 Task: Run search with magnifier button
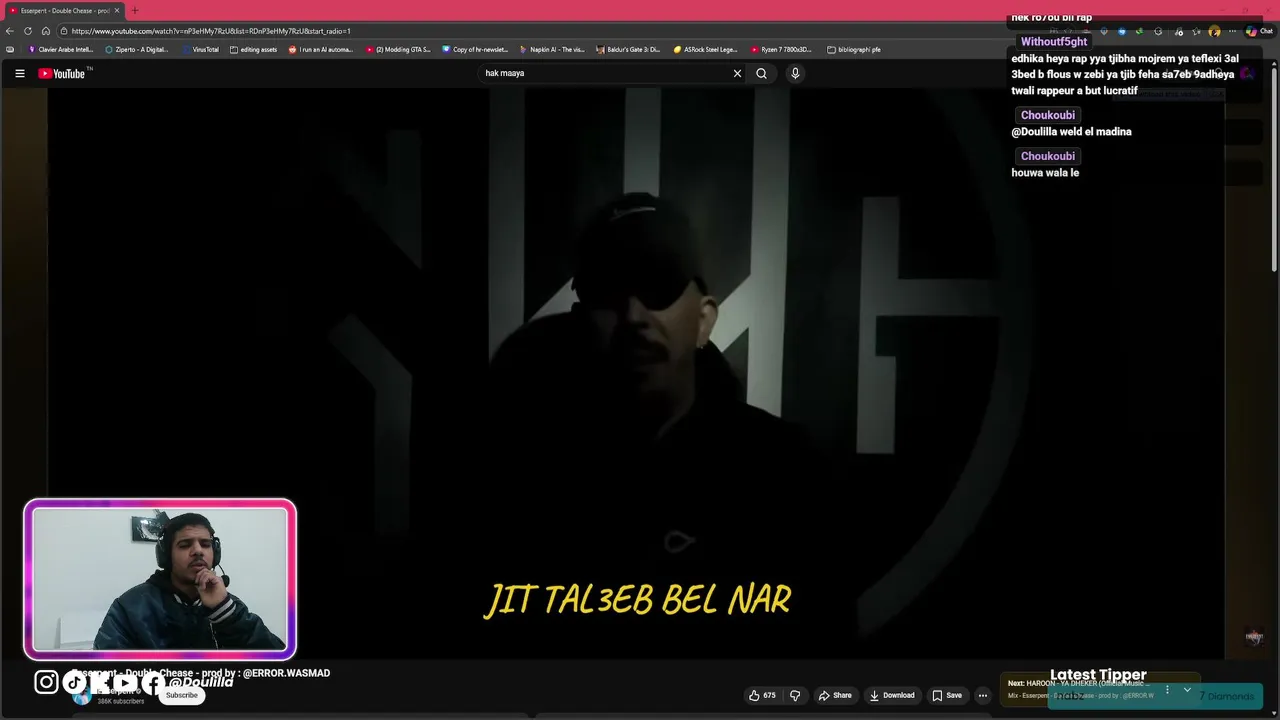pyautogui.click(x=761, y=73)
